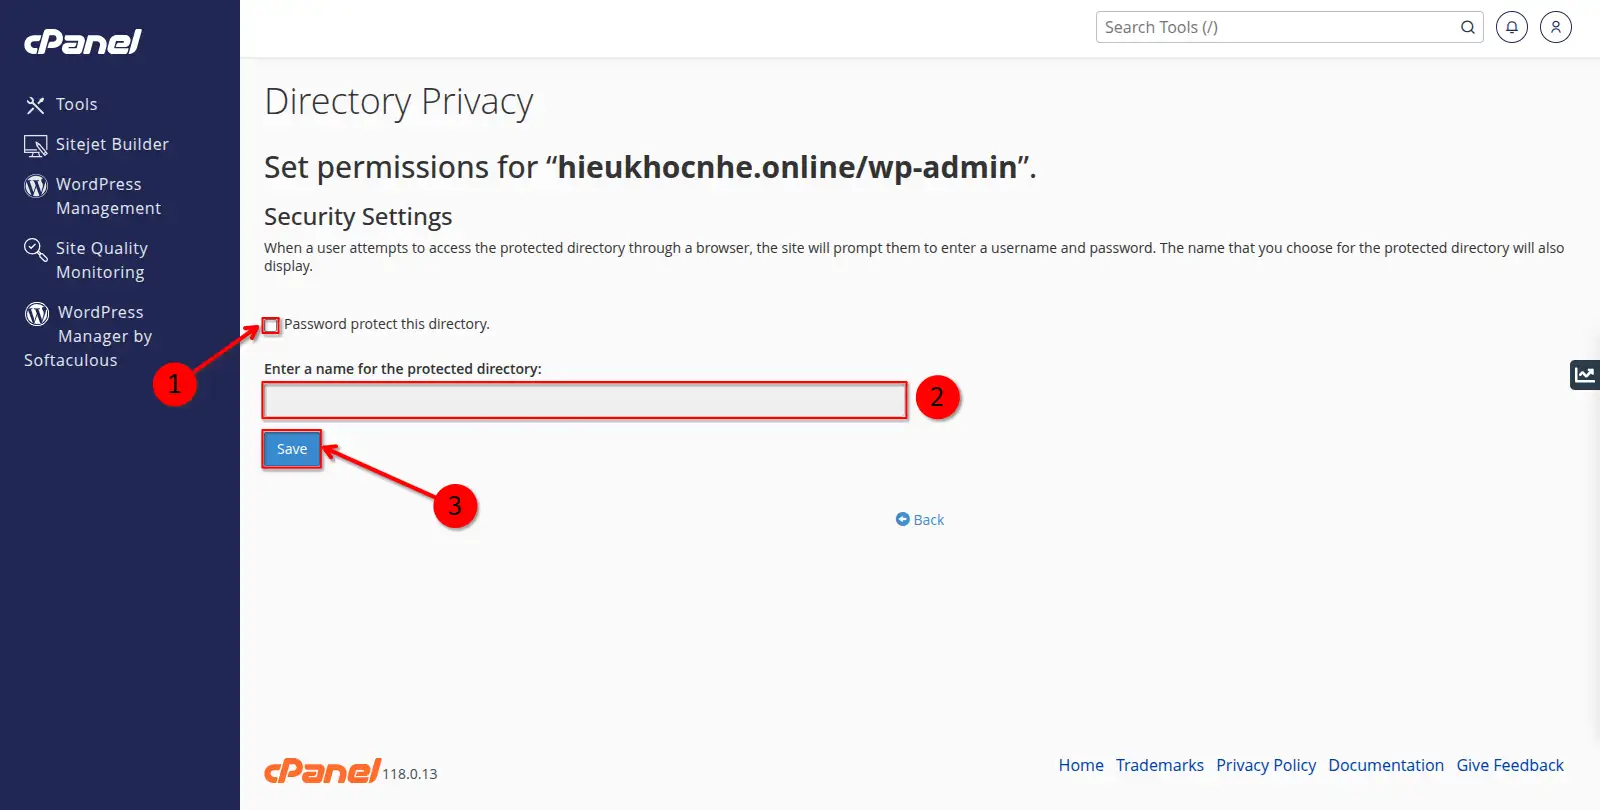The width and height of the screenshot is (1600, 810).
Task: Click the hieukhocnhe.online/wp-admin path text
Action: coord(787,167)
